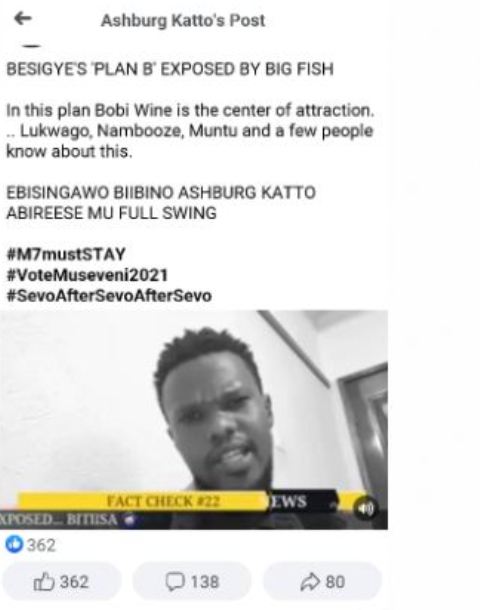This screenshot has height=610, width=480.
Task: Open the #VoteMuseveni2021 hashtag
Action: (87, 275)
